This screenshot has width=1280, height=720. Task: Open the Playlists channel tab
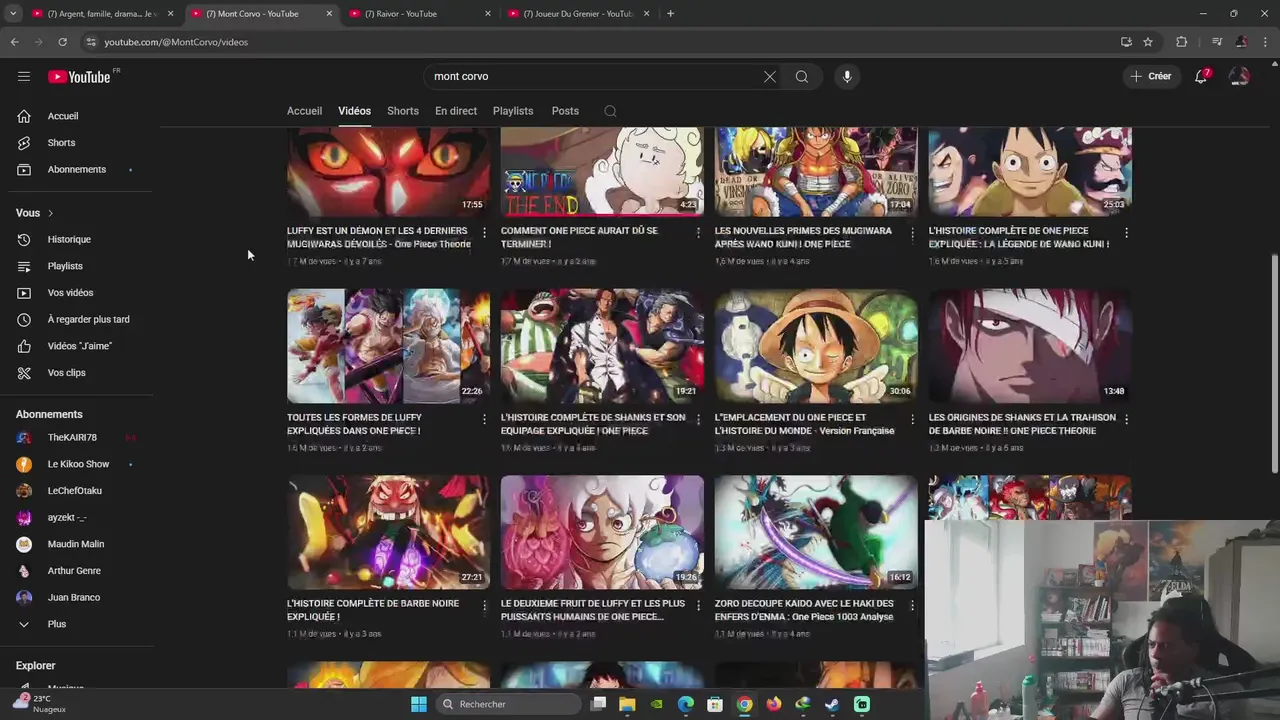(513, 111)
